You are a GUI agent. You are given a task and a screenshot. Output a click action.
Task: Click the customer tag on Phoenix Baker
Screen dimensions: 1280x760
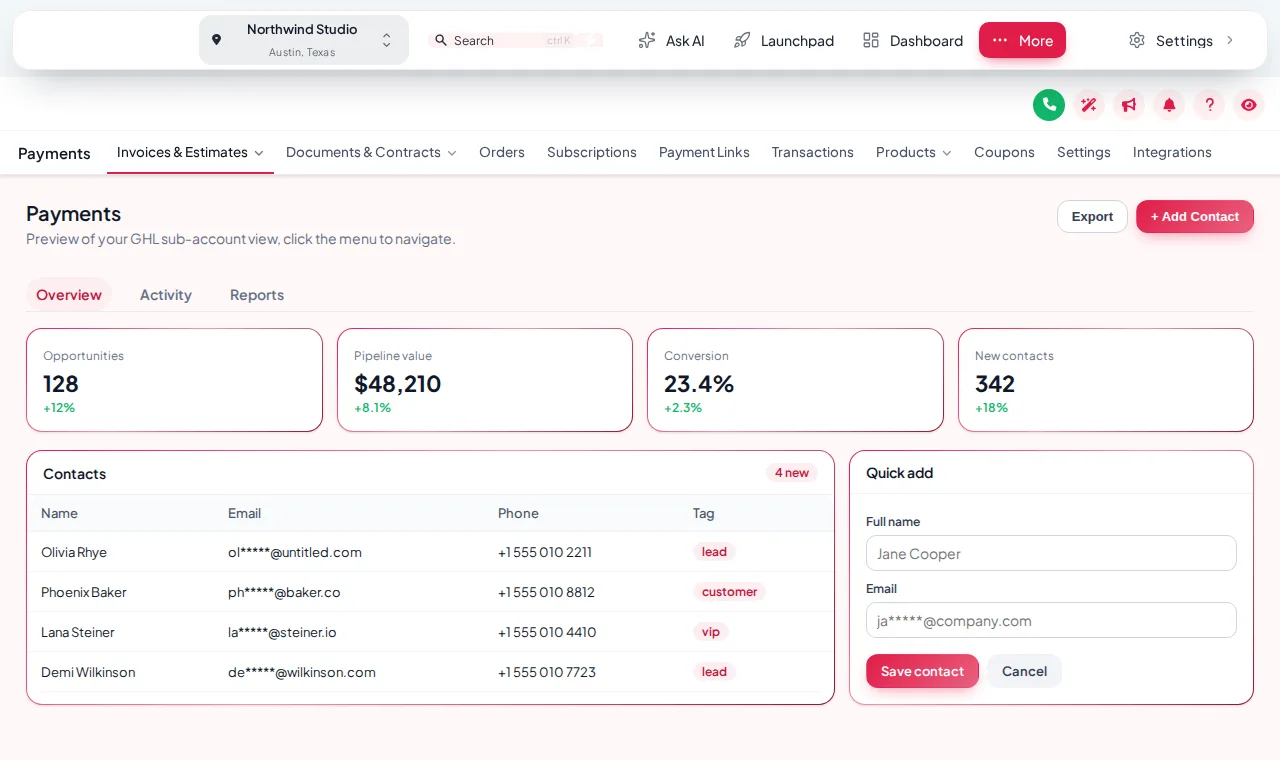click(729, 592)
